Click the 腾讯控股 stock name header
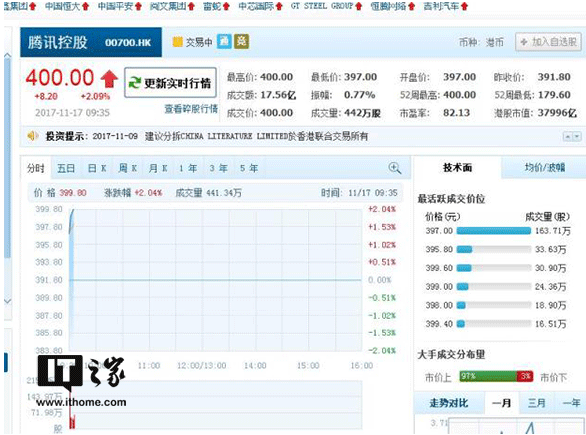Screen dimensions: 586x435 click(x=58, y=42)
